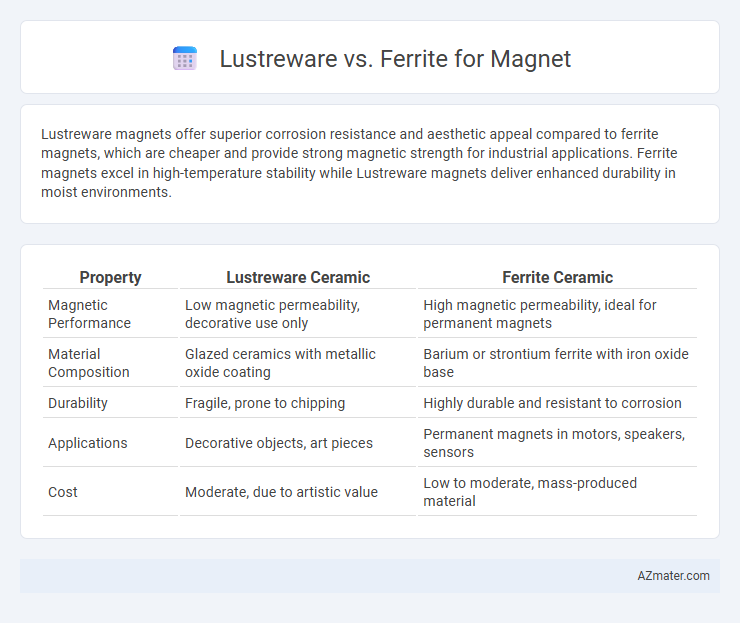Screen dimensions: 740x623
Task: Click the 'Property' column header
Action: [110, 278]
